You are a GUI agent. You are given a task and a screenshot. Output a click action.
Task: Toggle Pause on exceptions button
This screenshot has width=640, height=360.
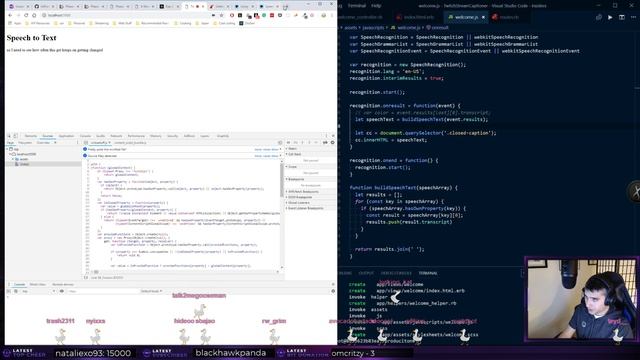pos(332,142)
